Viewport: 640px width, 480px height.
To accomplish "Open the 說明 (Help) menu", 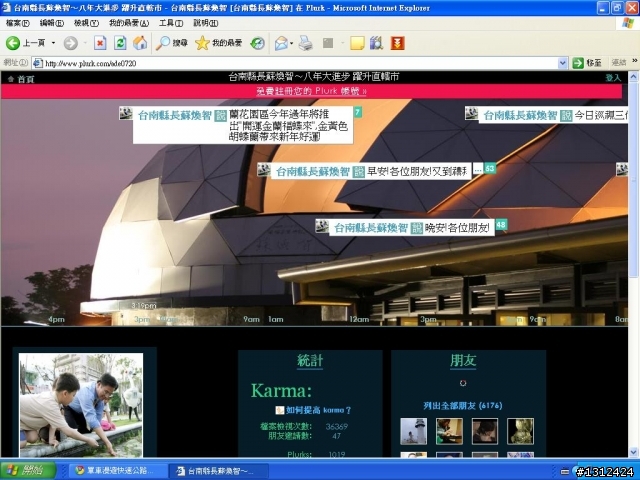I will [205, 23].
